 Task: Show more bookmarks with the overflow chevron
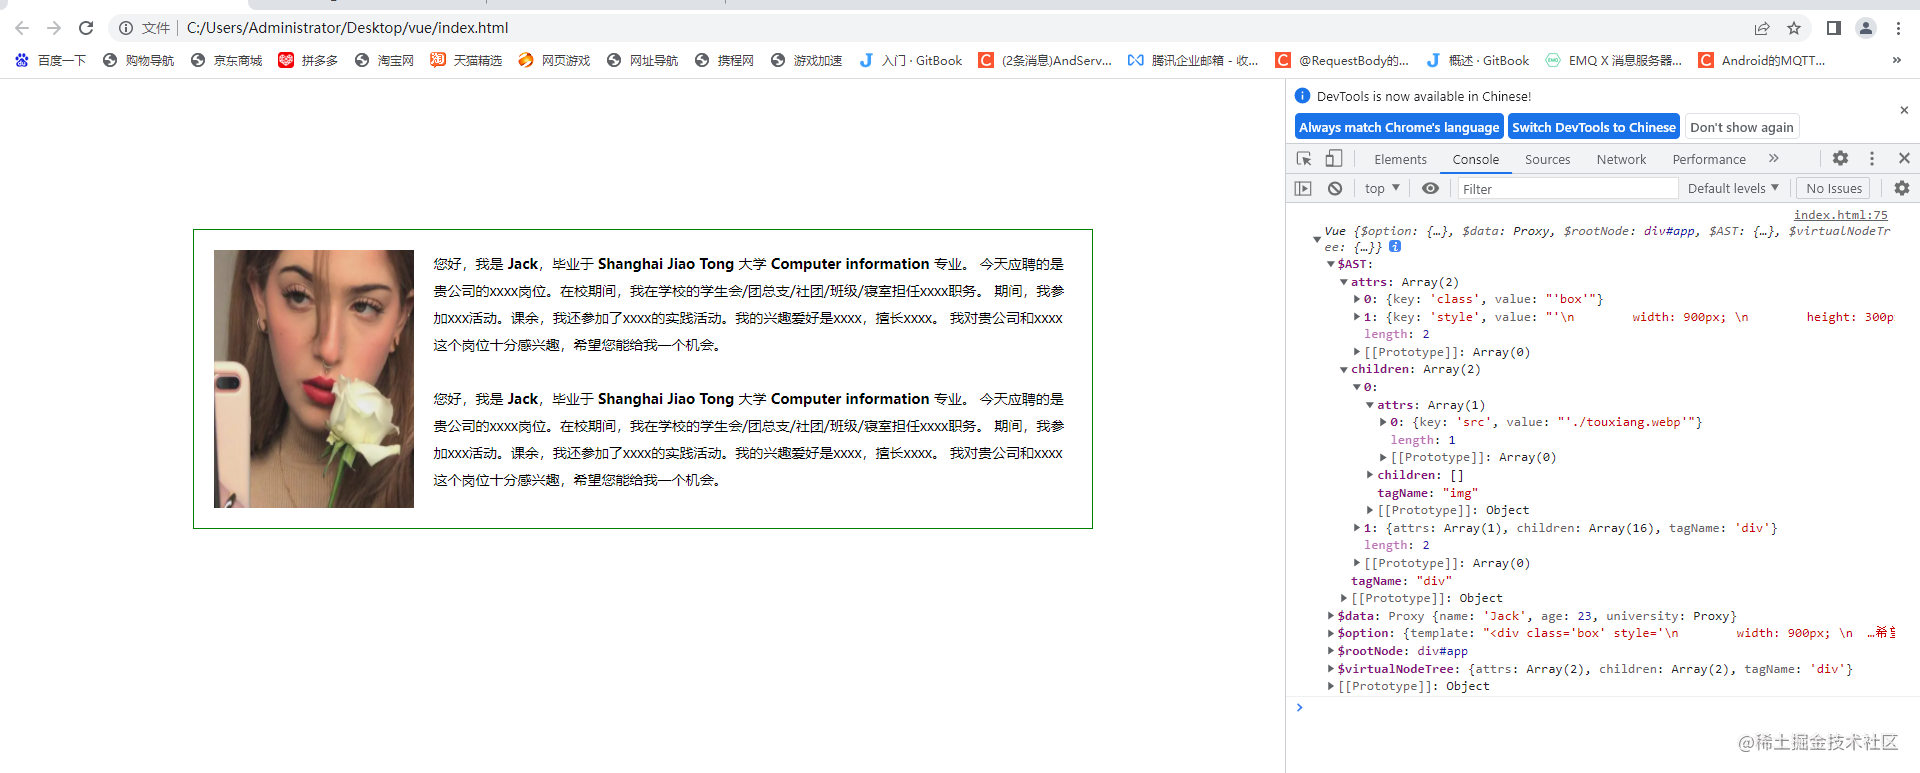pyautogui.click(x=1897, y=60)
